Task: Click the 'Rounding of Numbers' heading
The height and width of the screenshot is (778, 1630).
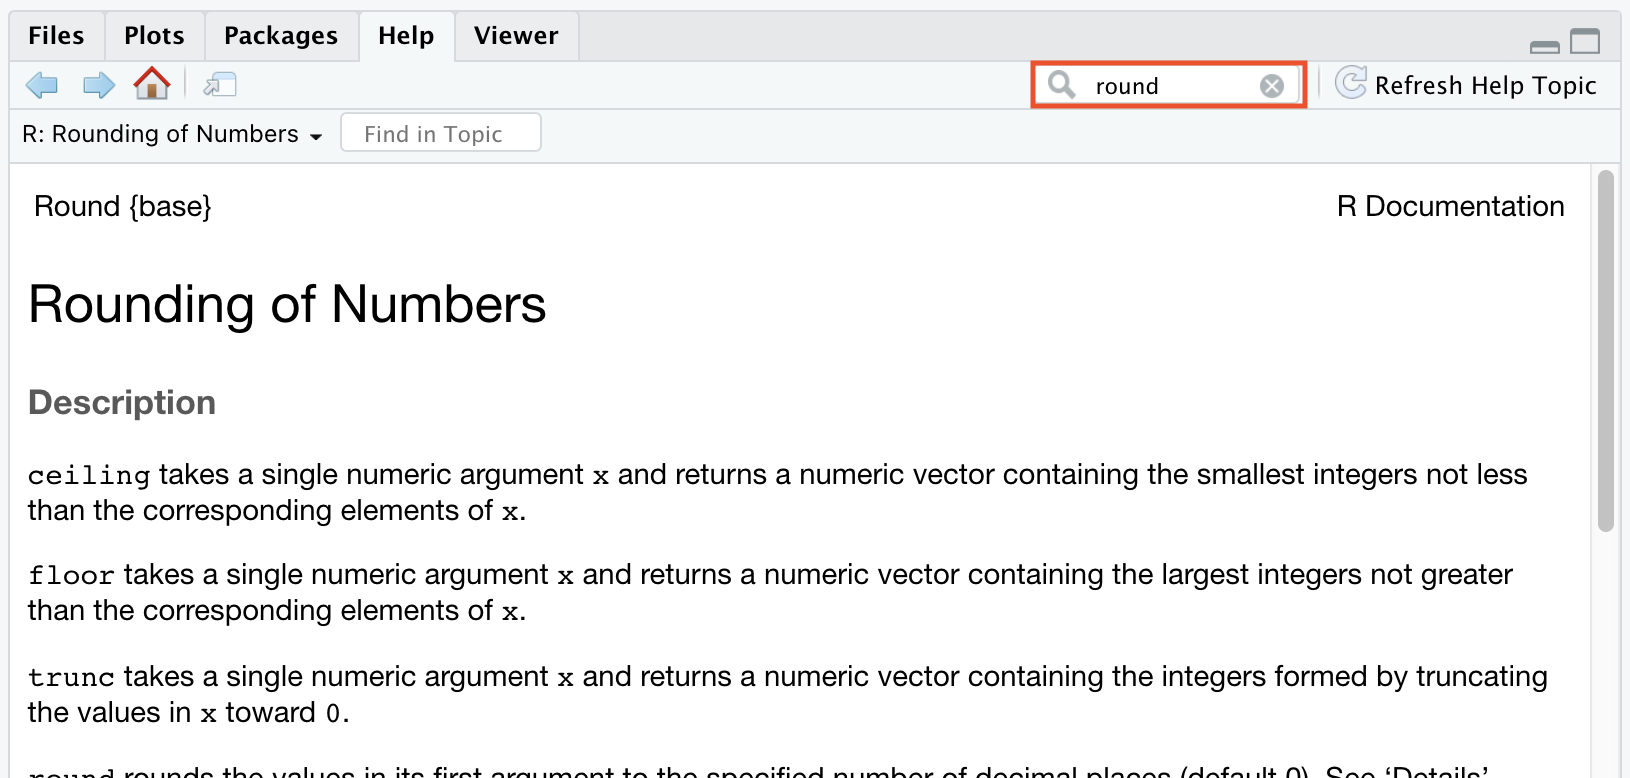Action: (287, 304)
